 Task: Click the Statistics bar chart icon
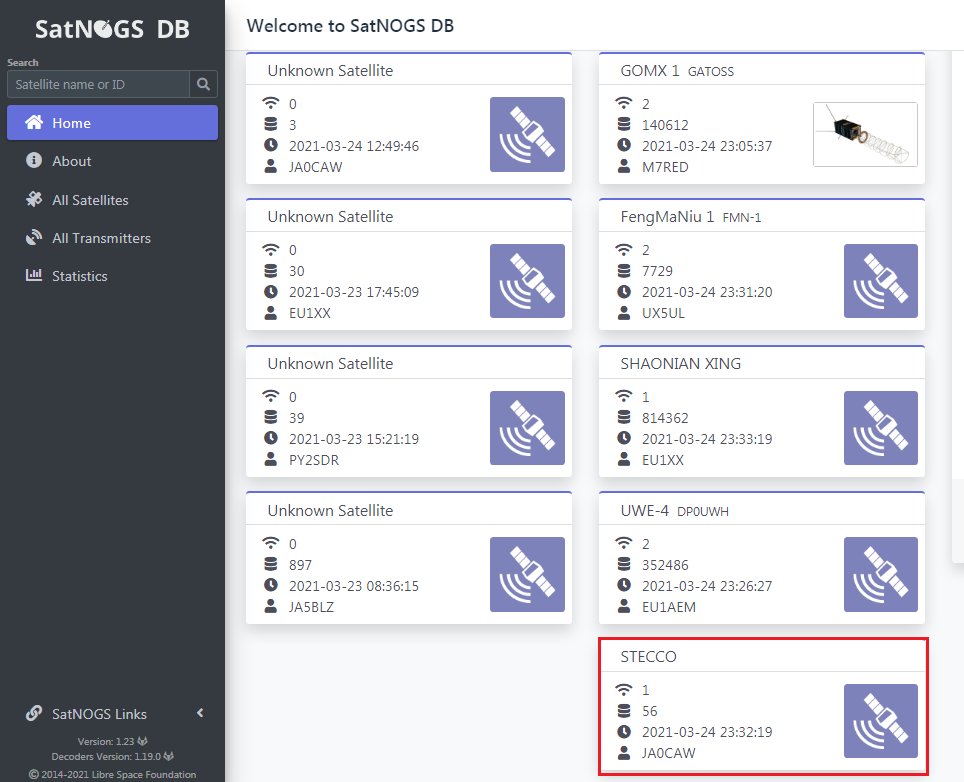(x=34, y=275)
